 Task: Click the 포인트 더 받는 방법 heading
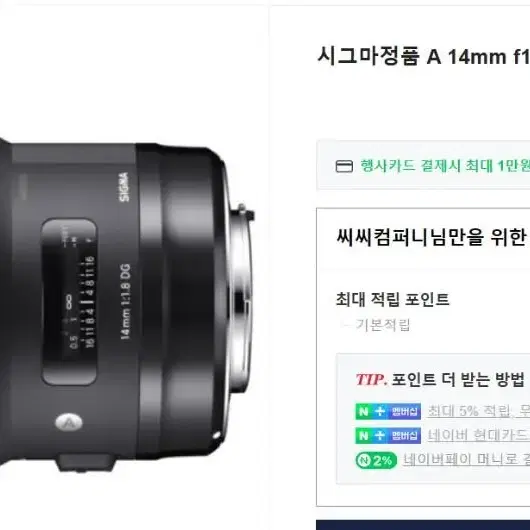point(458,380)
